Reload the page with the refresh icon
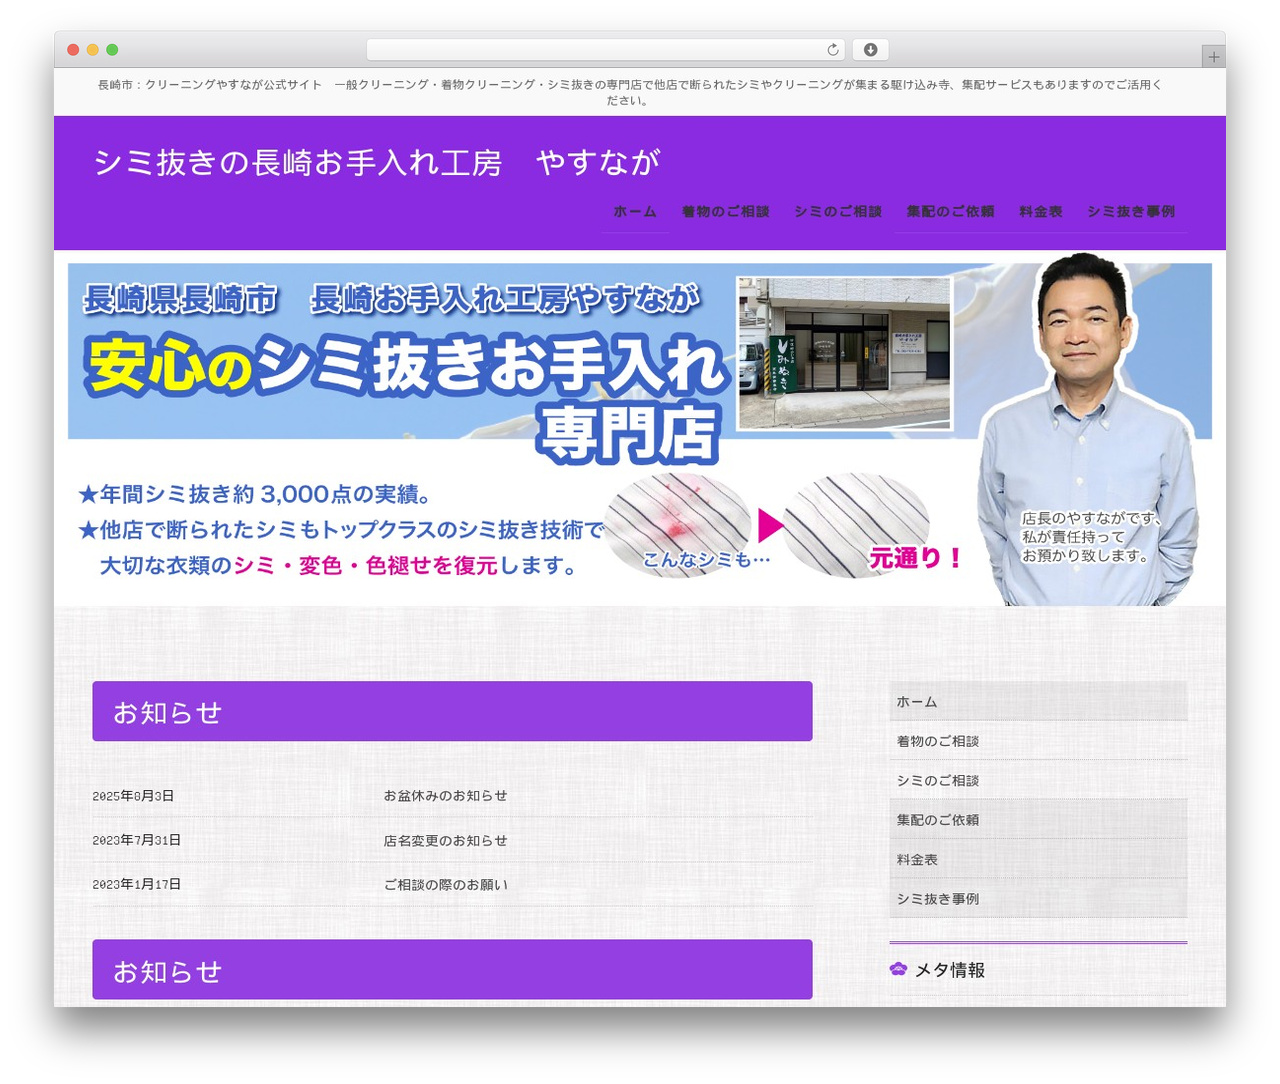The height and width of the screenshot is (1084, 1280). click(x=832, y=50)
